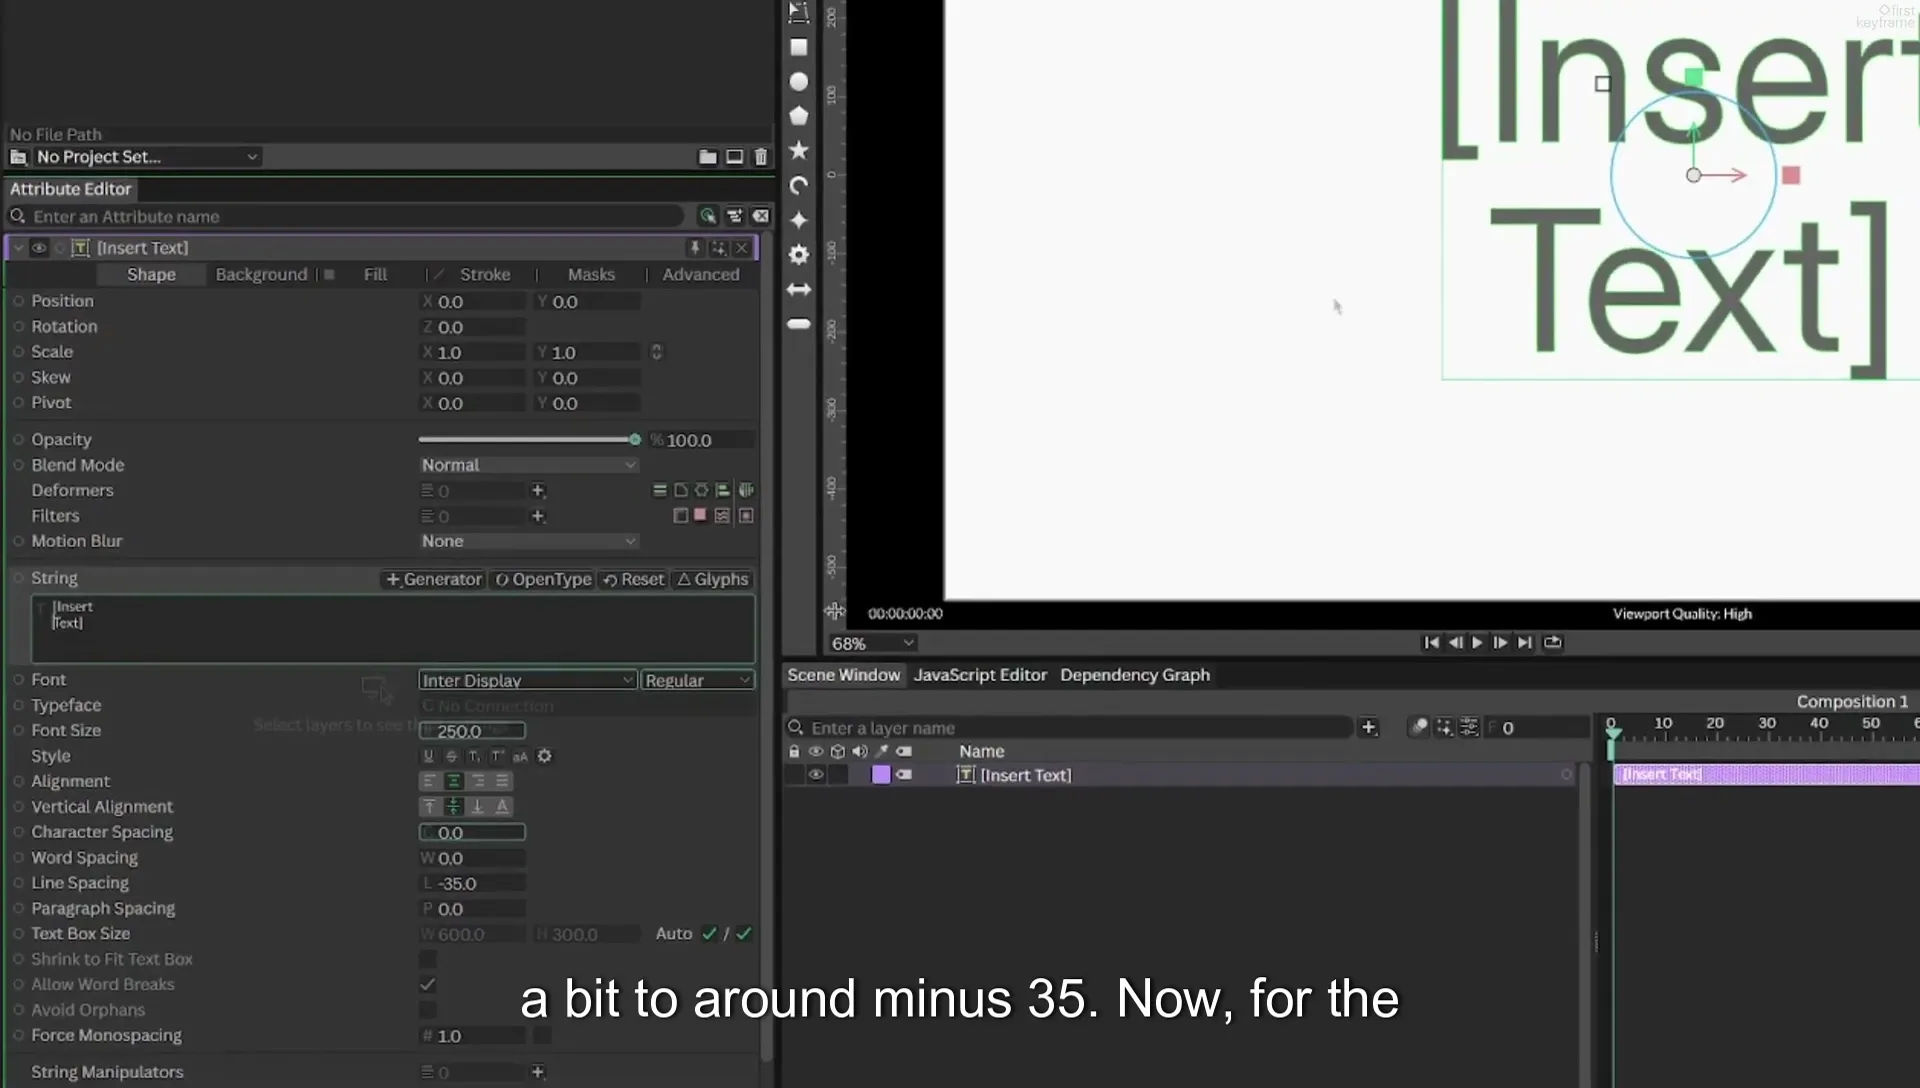Click the Font Size 250.0 field
The image size is (1920, 1088).
click(x=472, y=731)
